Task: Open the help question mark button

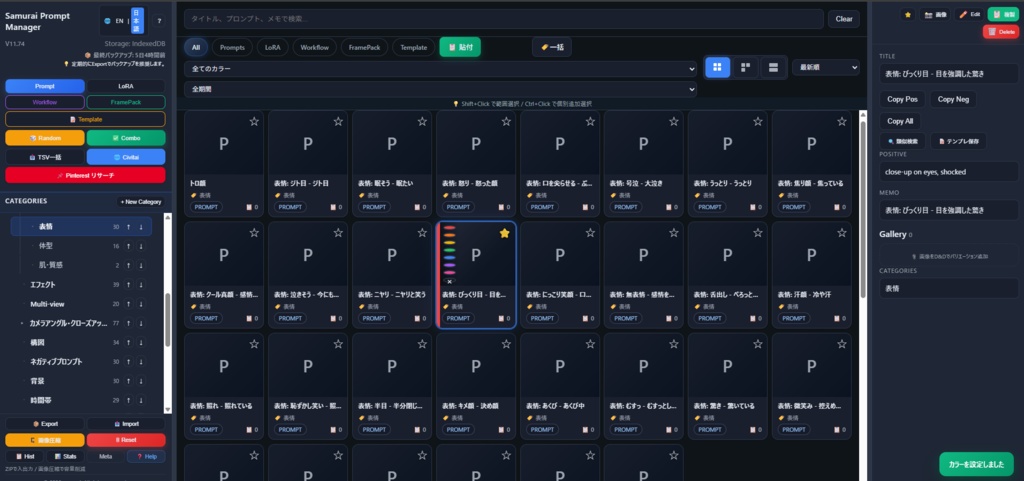Action: coord(159,21)
